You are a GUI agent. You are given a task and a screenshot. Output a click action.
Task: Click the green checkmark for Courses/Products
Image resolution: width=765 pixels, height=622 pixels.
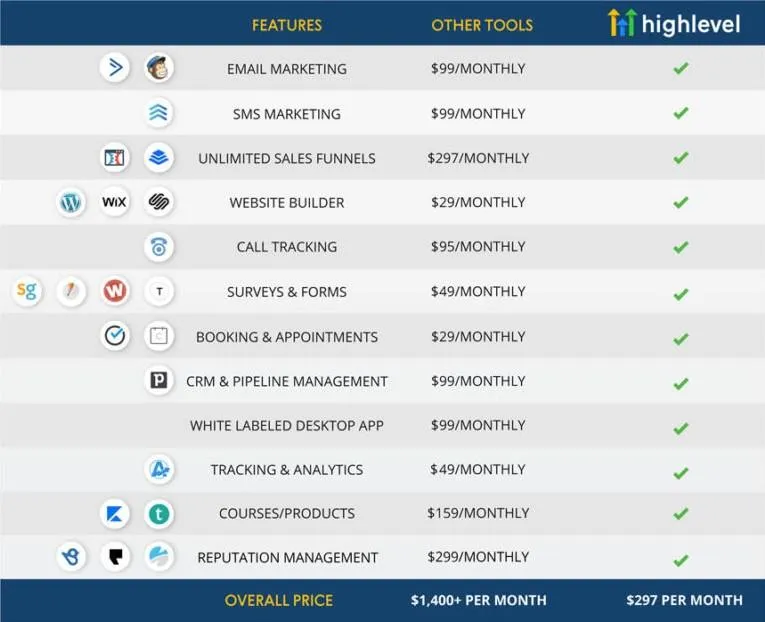(x=681, y=513)
